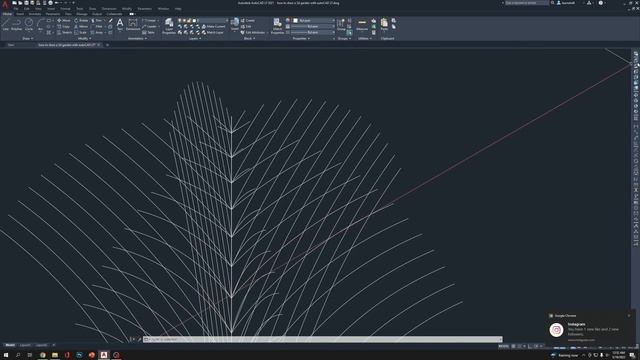Screen dimensions: 640x360
Task: Click Make Current layer button
Action: [x=213, y=27]
